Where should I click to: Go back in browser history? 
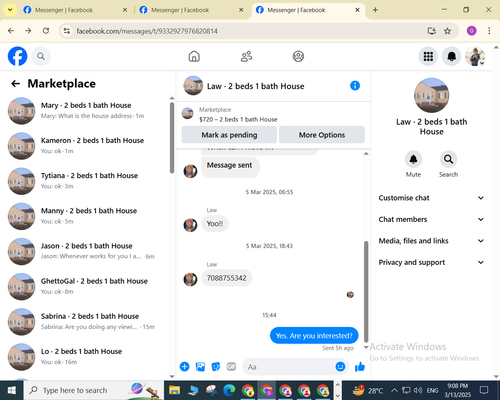11,31
